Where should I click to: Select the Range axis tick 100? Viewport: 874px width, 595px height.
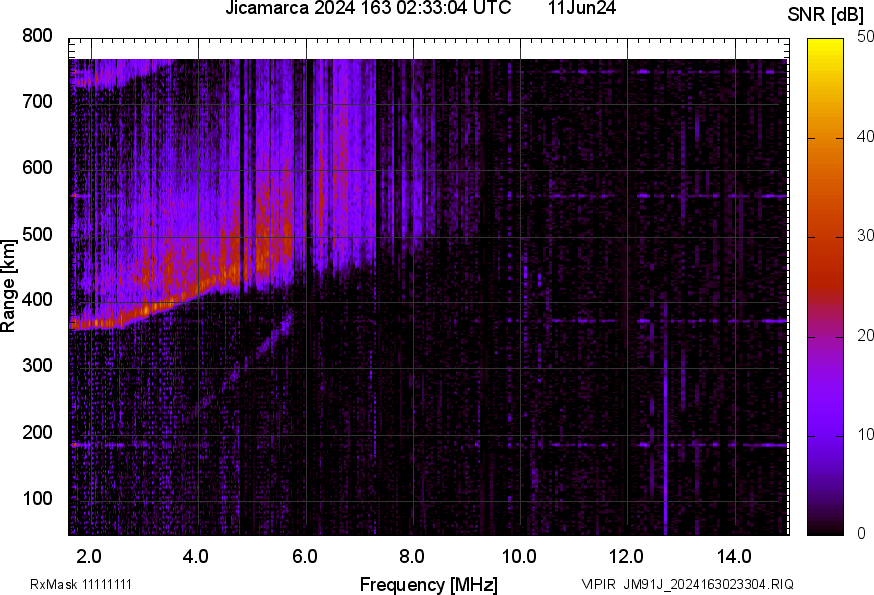click(37, 498)
